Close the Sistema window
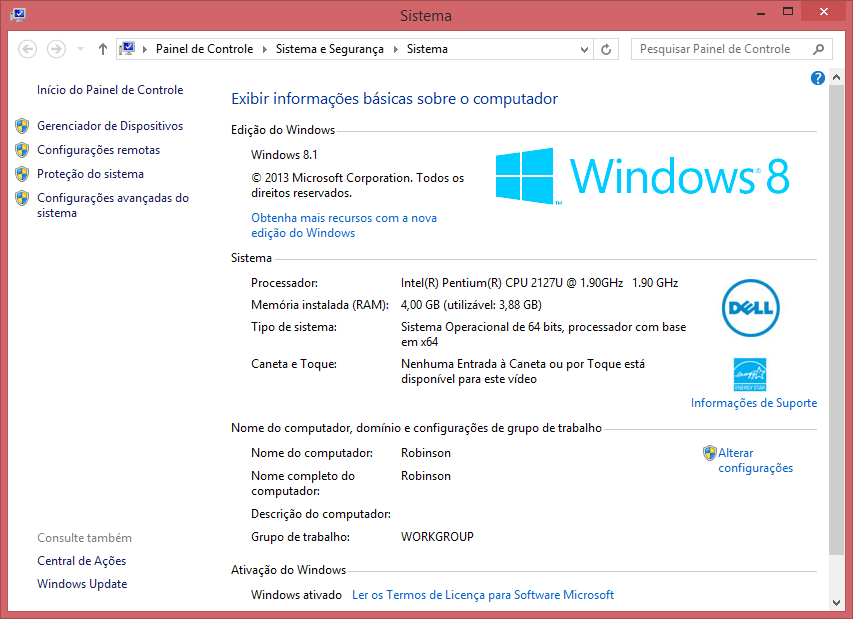This screenshot has width=853, height=619. click(x=824, y=12)
